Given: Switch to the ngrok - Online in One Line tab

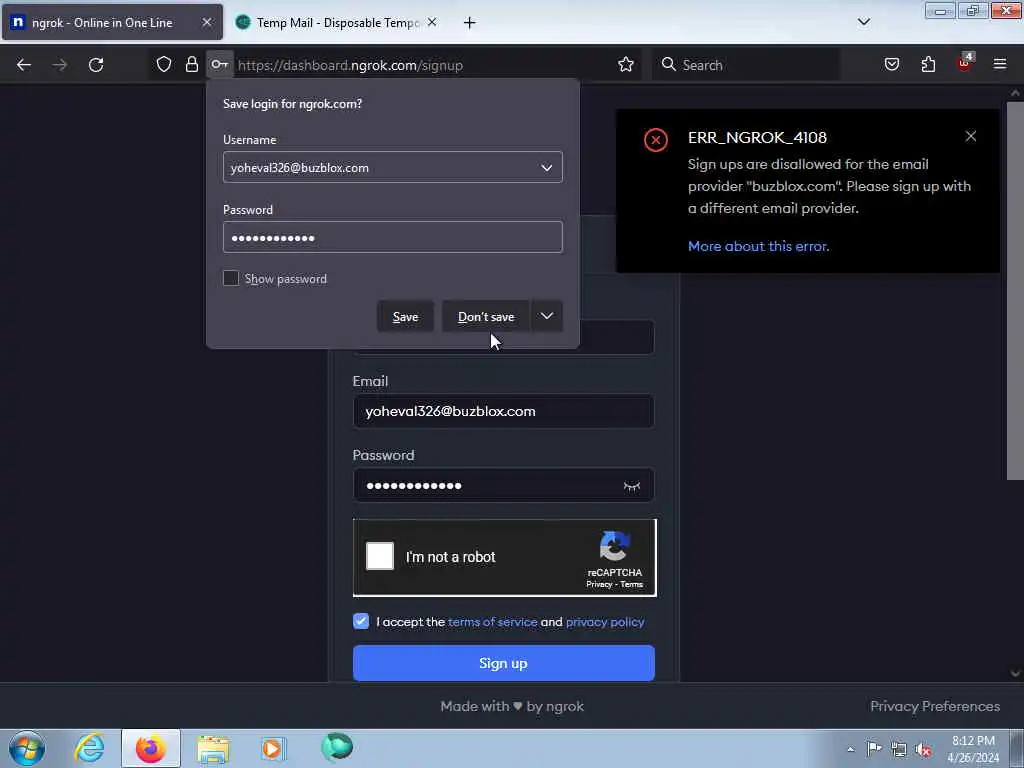Looking at the screenshot, I should [112, 22].
